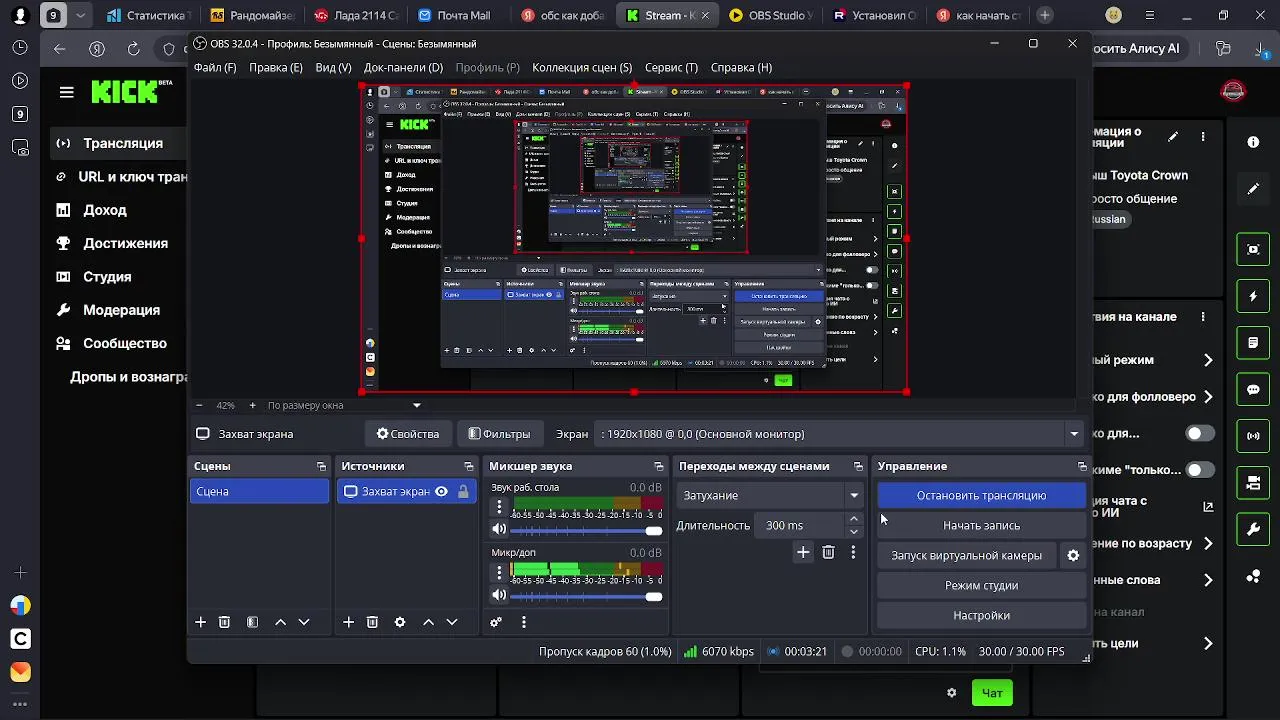Expand the 'ый режим' chevron in Kick
This screenshot has height=720, width=1280.
tap(1208, 360)
